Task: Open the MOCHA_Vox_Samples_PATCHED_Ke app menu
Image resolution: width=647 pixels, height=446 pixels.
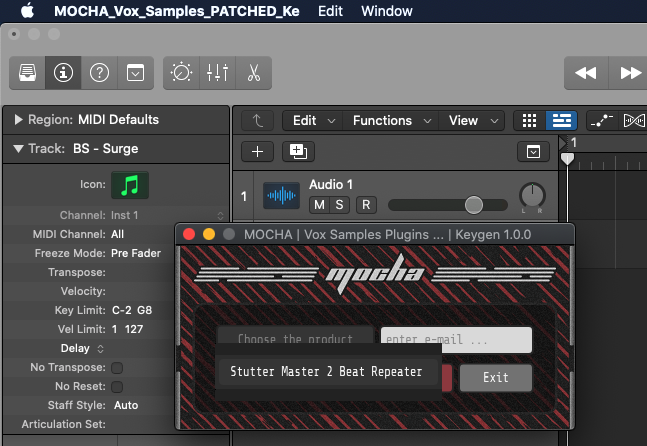Action: coord(177,11)
